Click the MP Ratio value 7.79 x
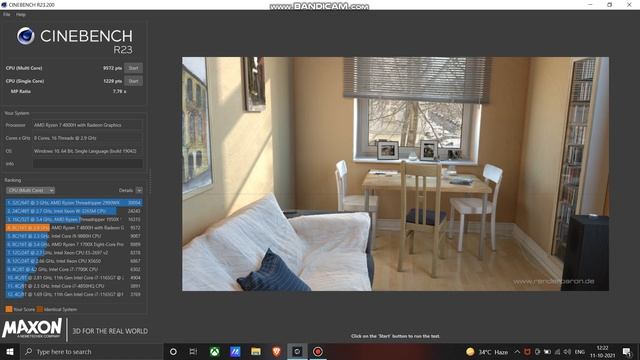Viewport: 640px width, 360px height. click(120, 91)
